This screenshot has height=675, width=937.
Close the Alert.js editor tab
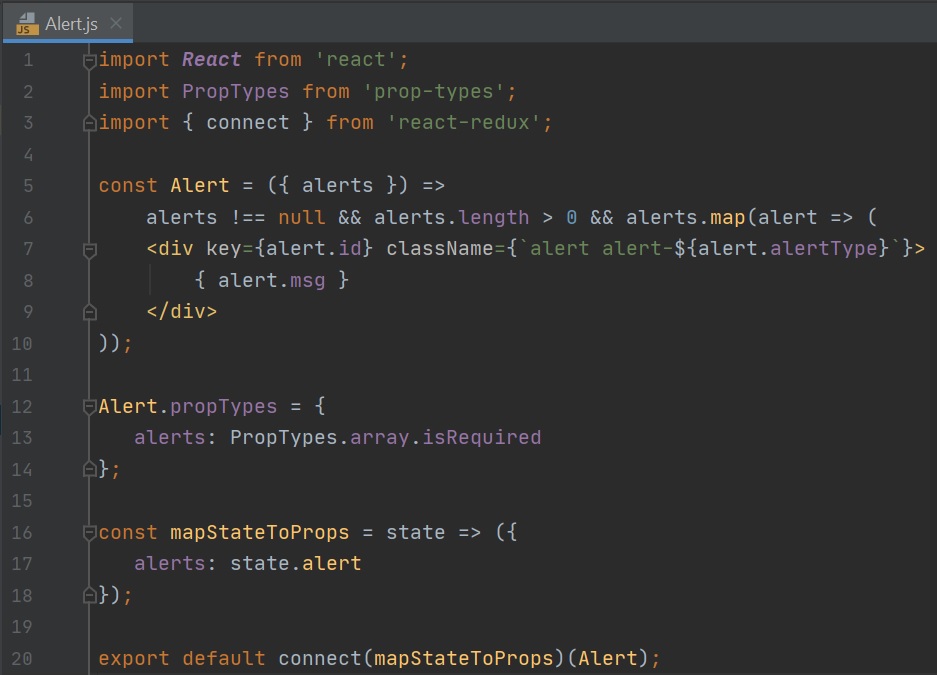(x=116, y=23)
